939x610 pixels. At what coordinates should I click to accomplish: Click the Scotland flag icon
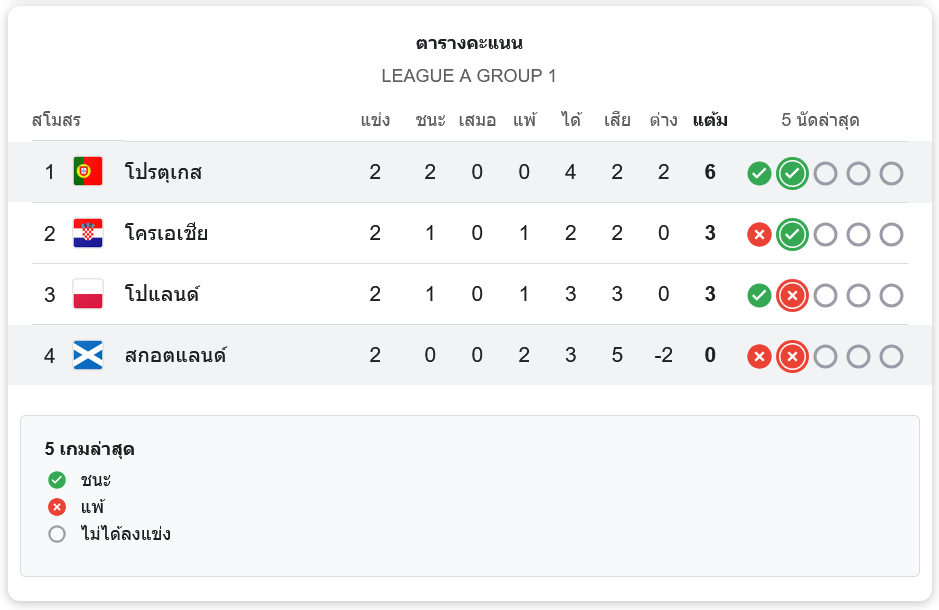88,356
